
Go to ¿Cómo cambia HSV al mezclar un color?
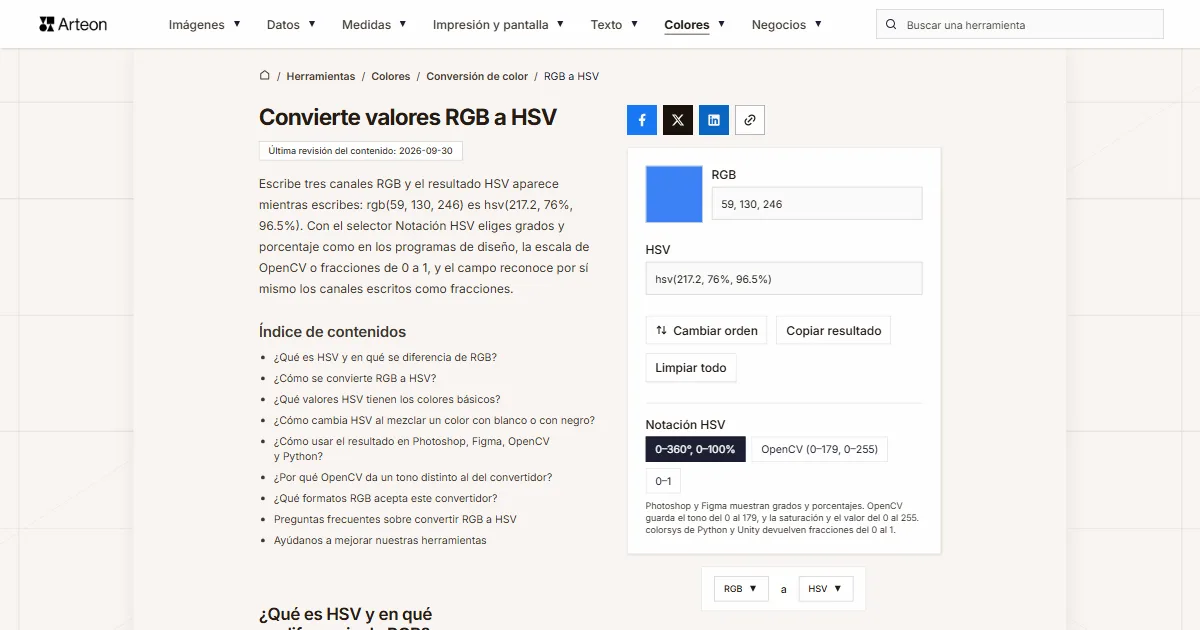pos(434,420)
